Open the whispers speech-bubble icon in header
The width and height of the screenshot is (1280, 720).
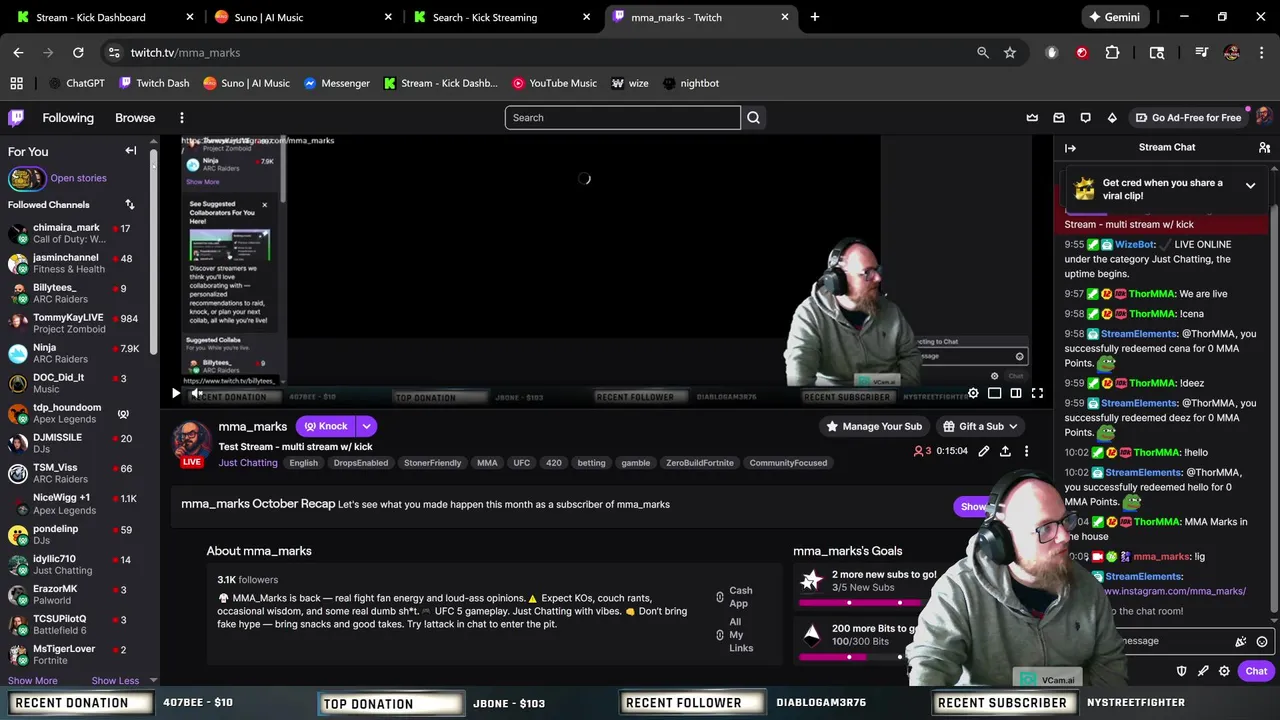(1085, 118)
